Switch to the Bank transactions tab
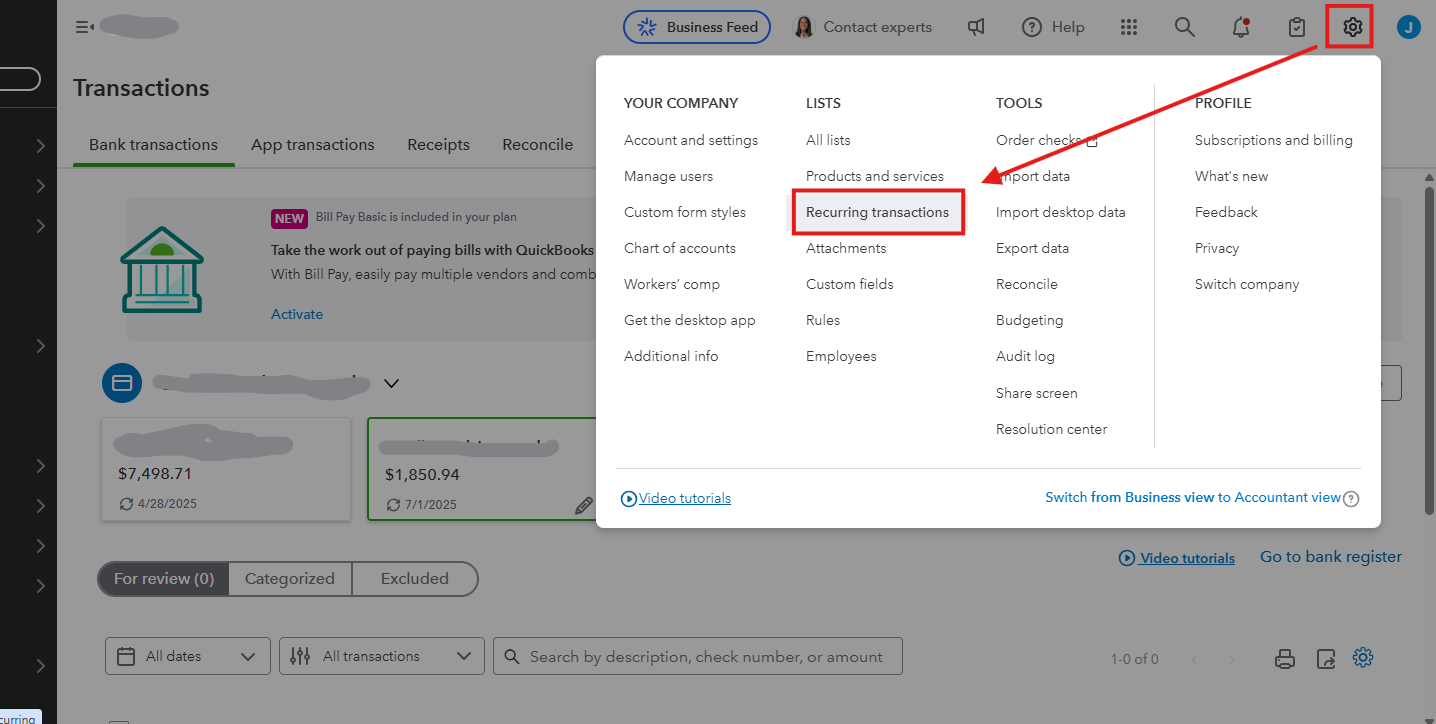 tap(153, 145)
